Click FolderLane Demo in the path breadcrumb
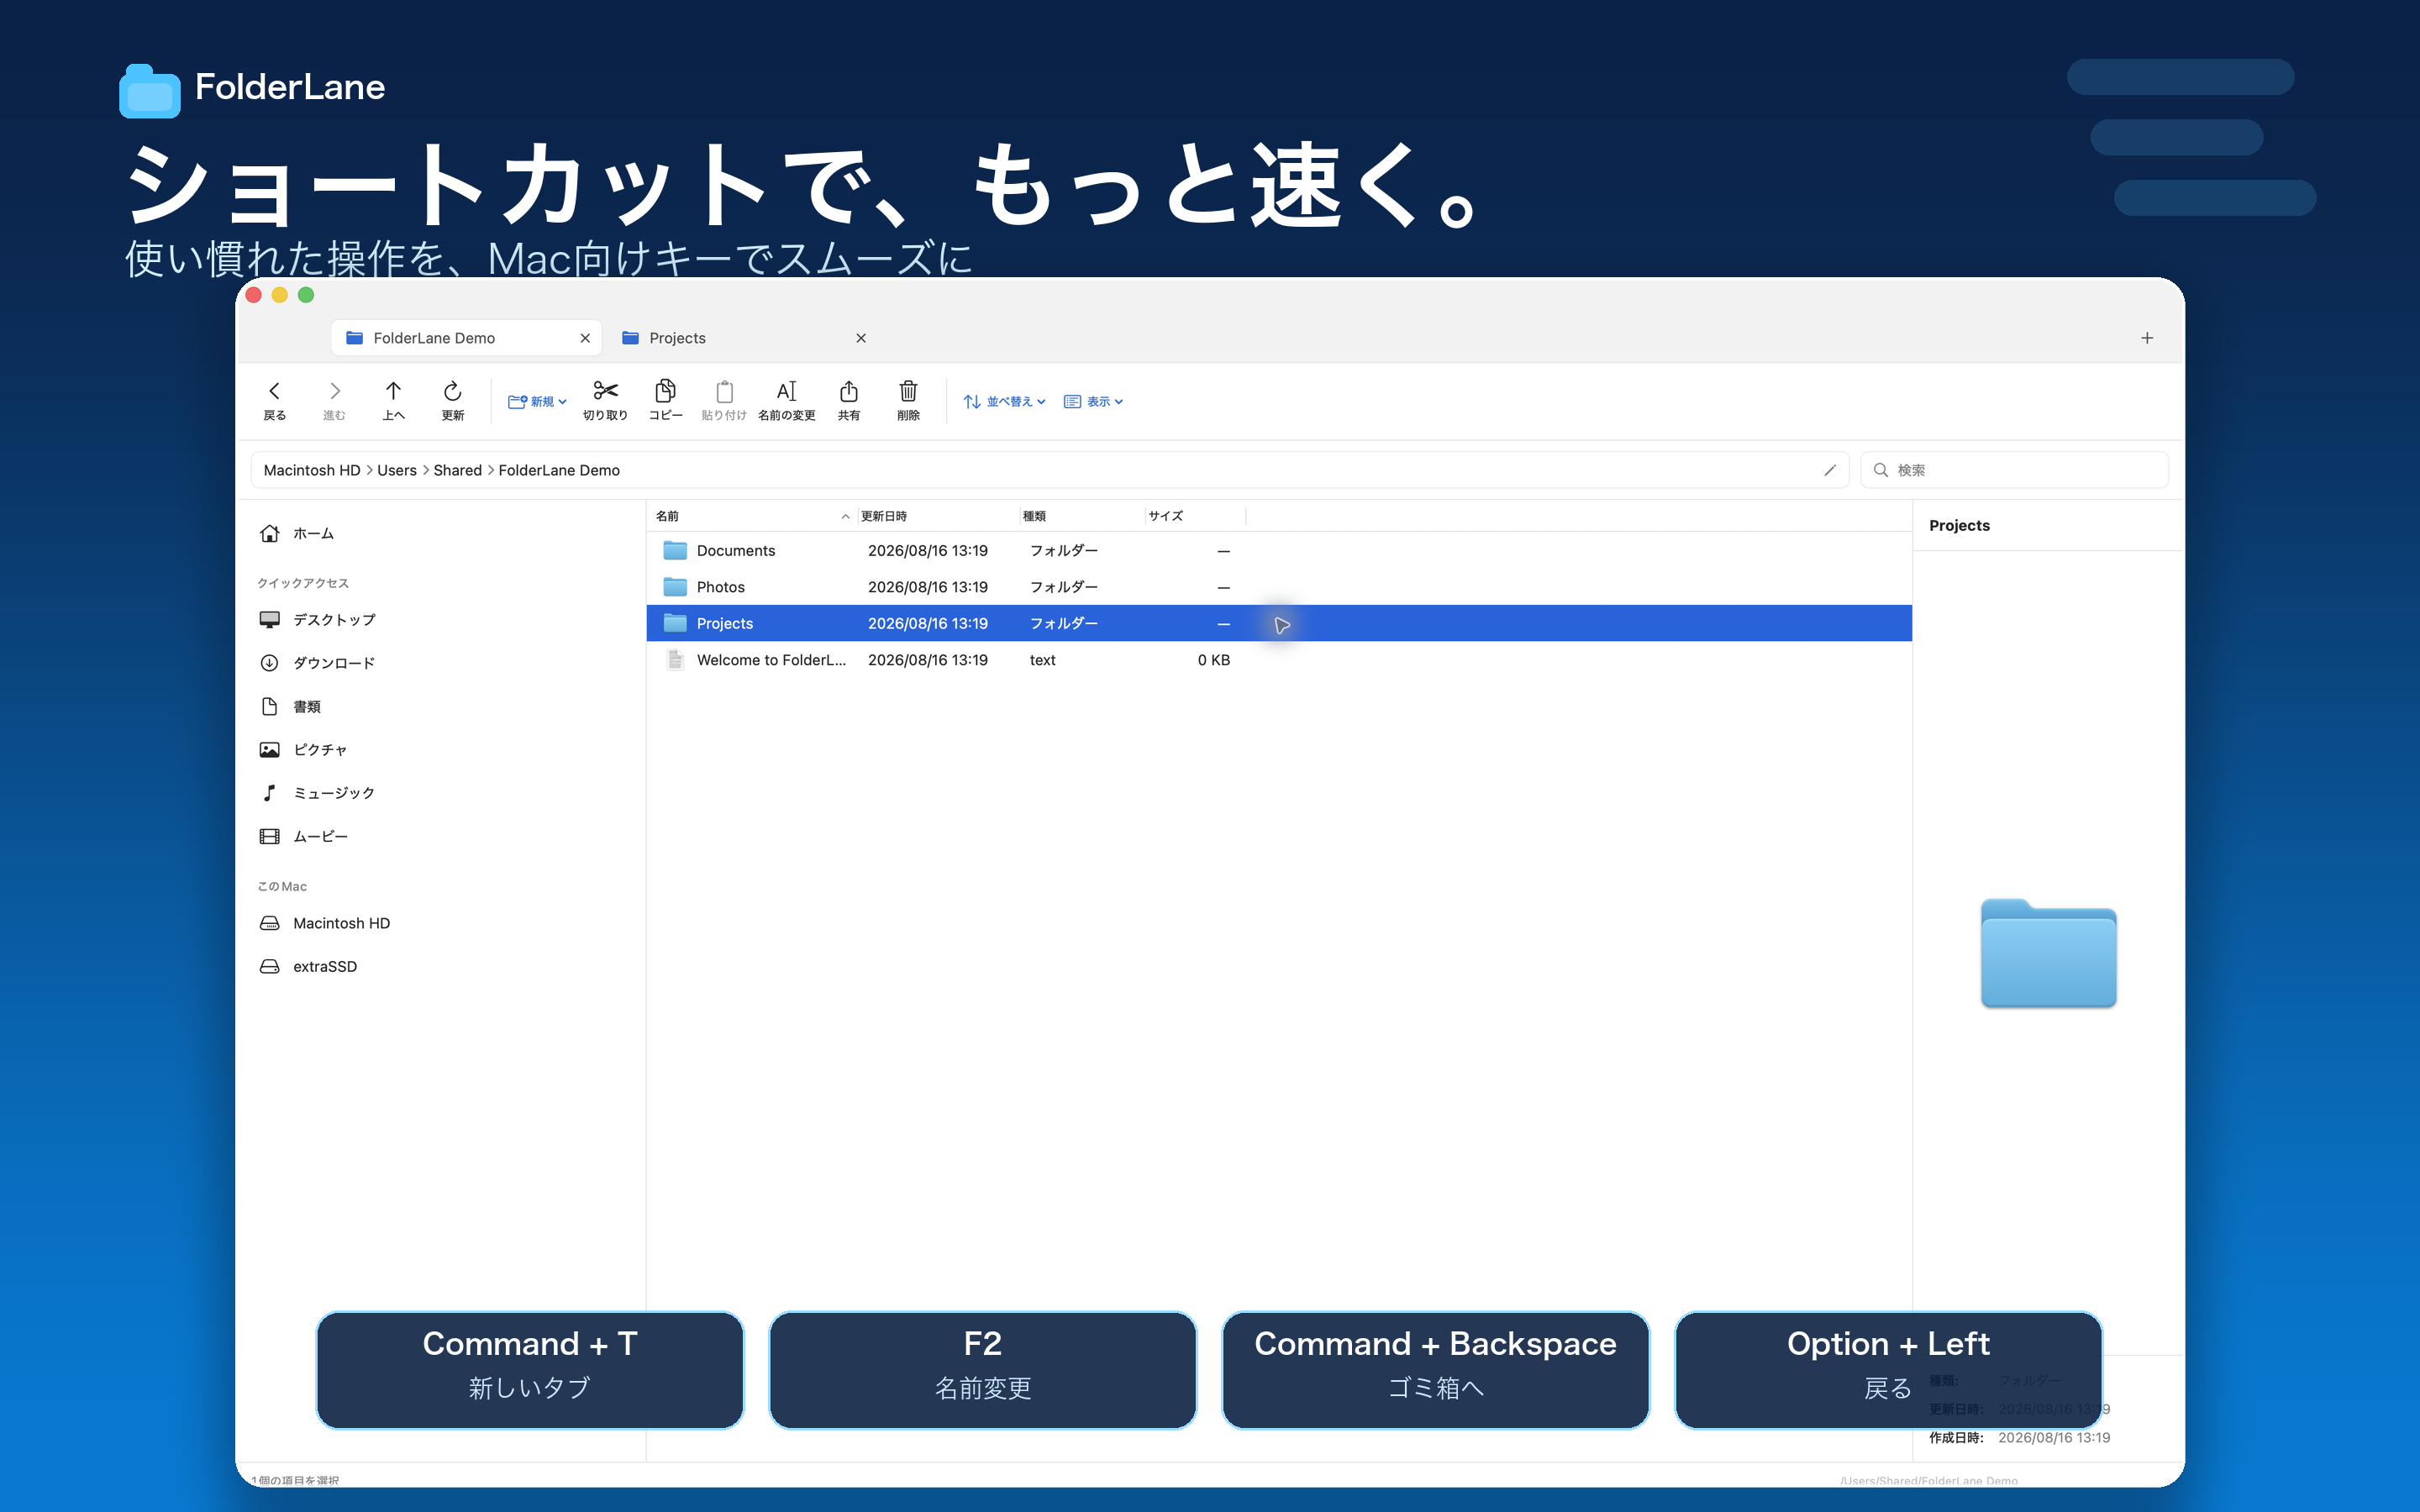This screenshot has height=1512, width=2420. (559, 470)
